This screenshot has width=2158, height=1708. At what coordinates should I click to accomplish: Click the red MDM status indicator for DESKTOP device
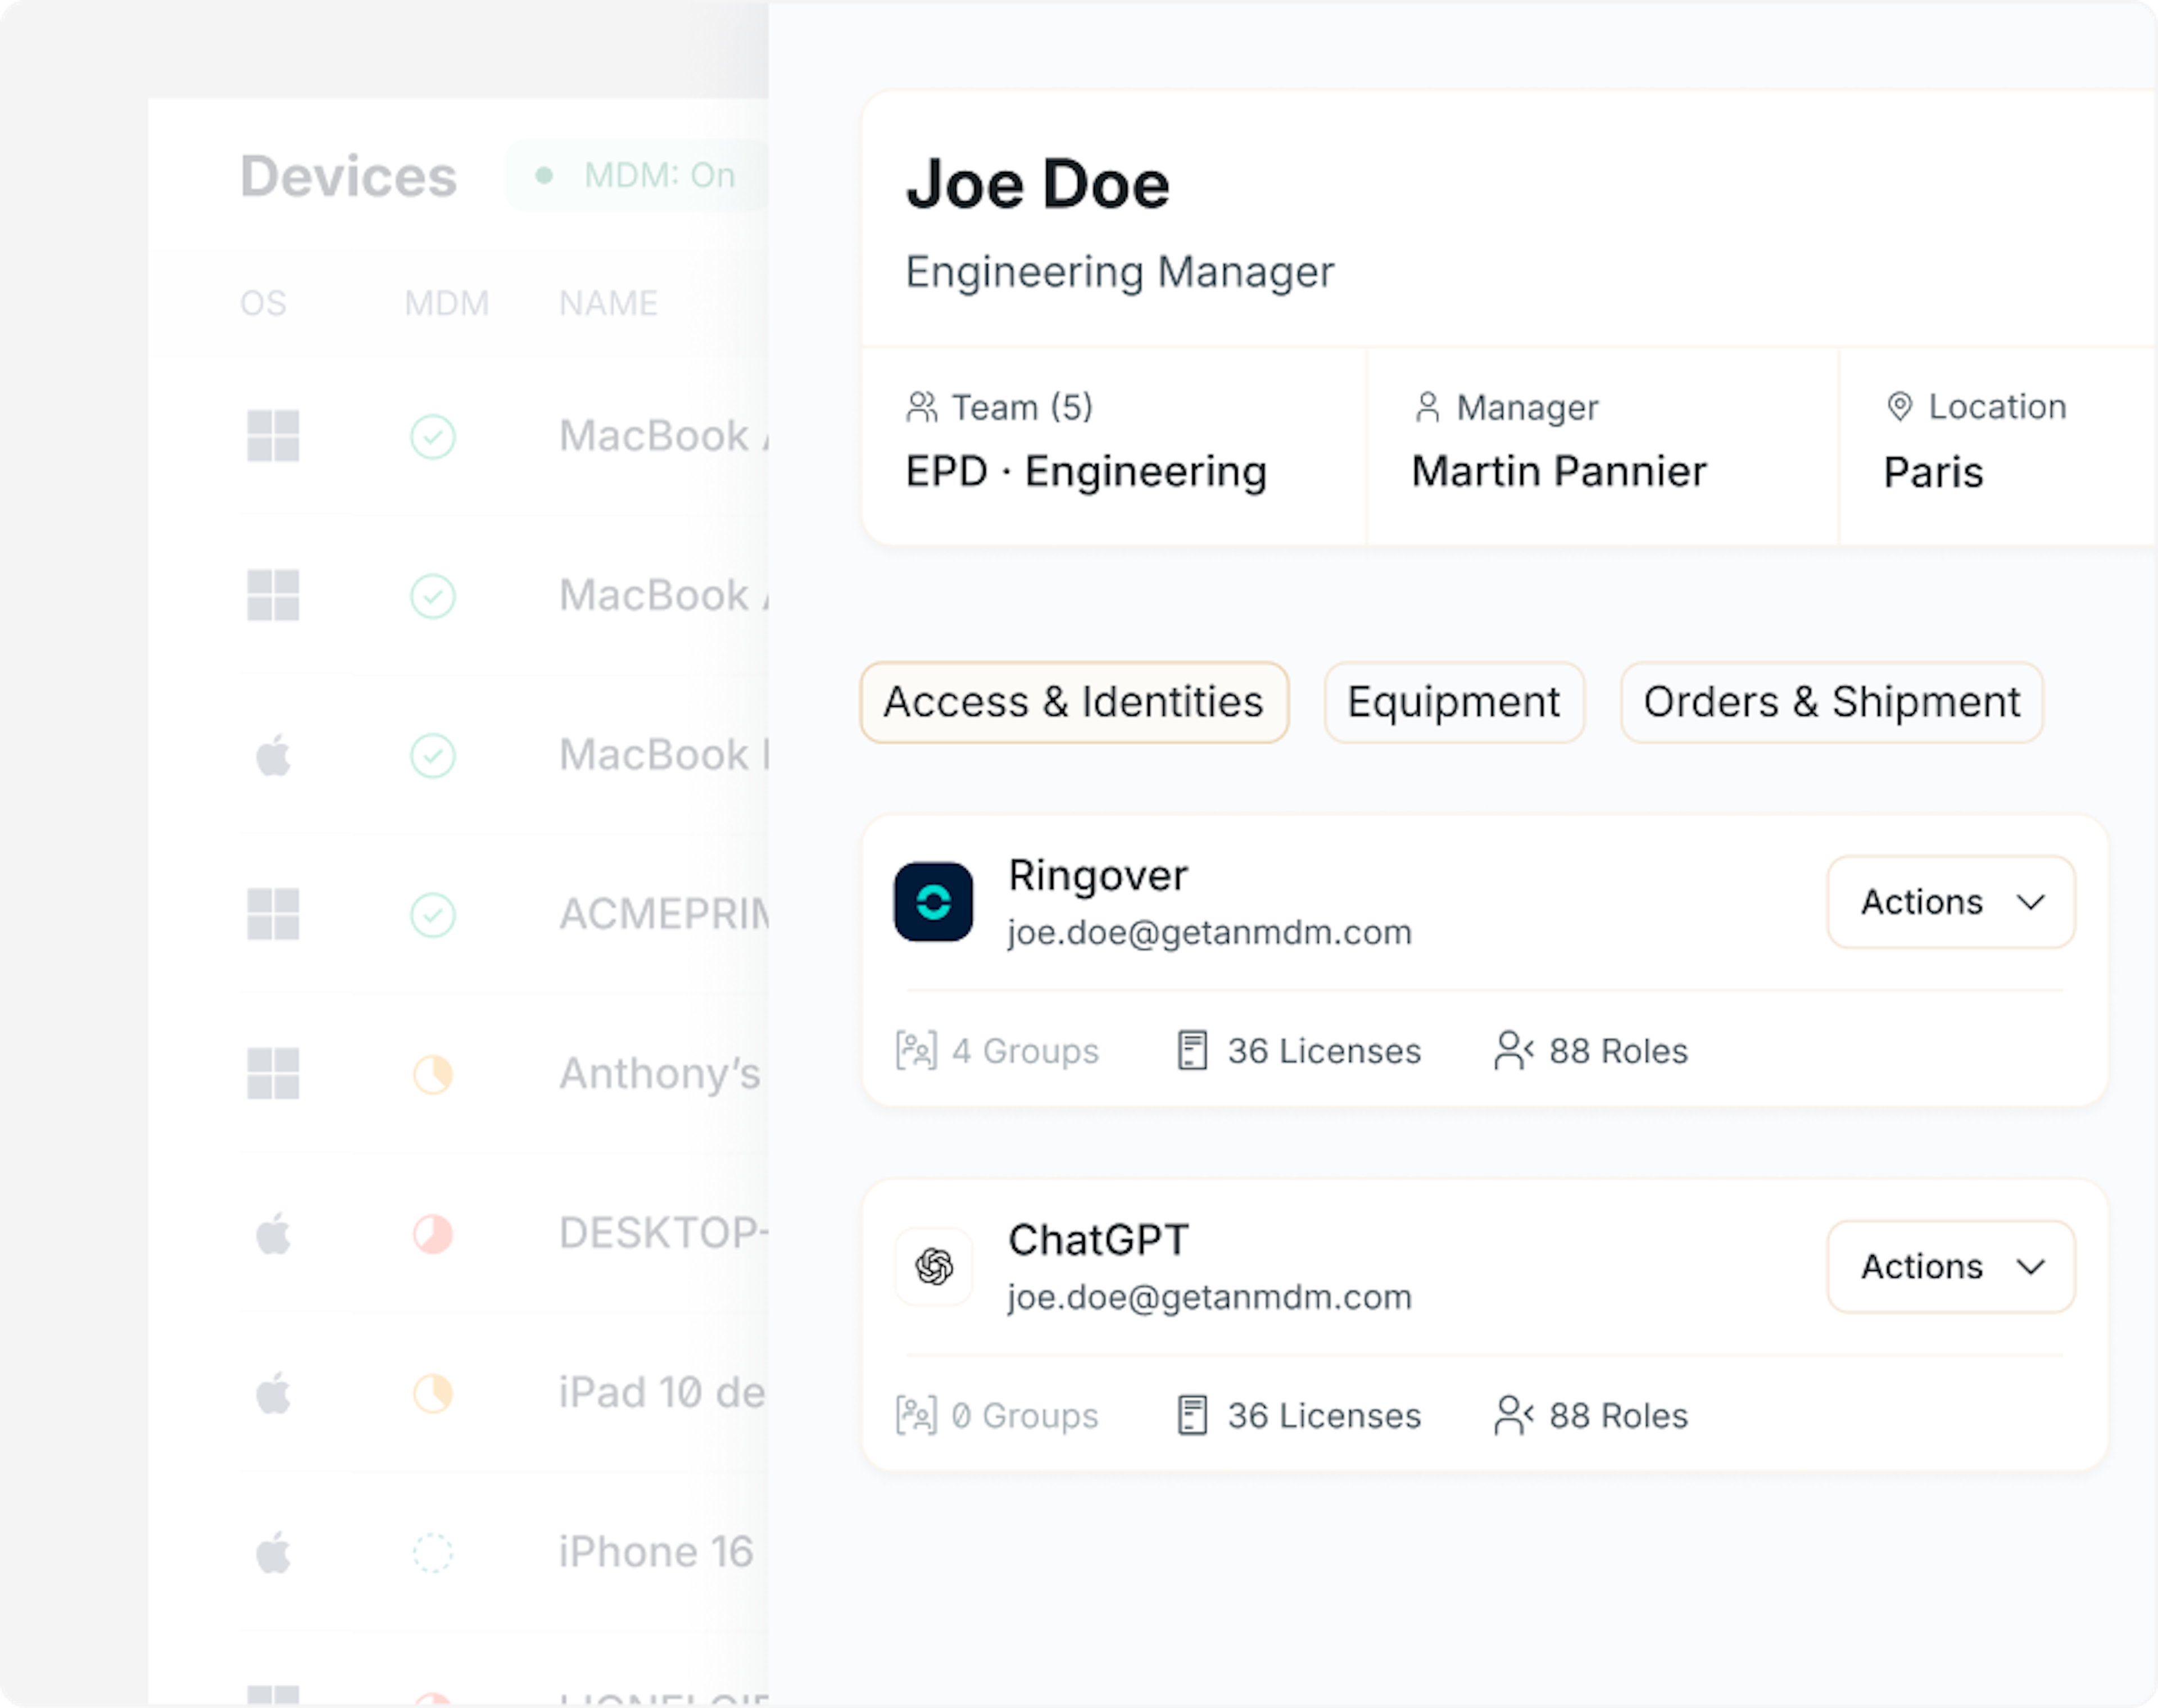point(433,1234)
